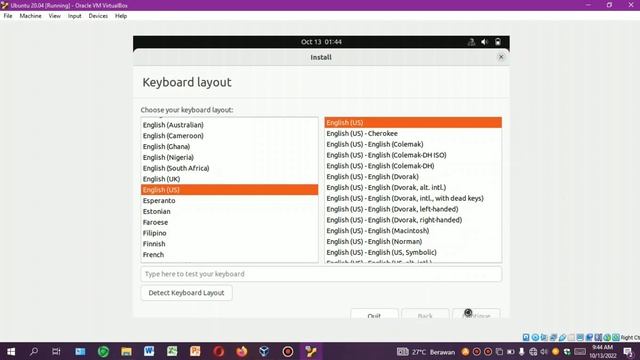Open VirtualBox Manager cube icon in taskbar
Screen dimensions: 640x360
(264, 351)
